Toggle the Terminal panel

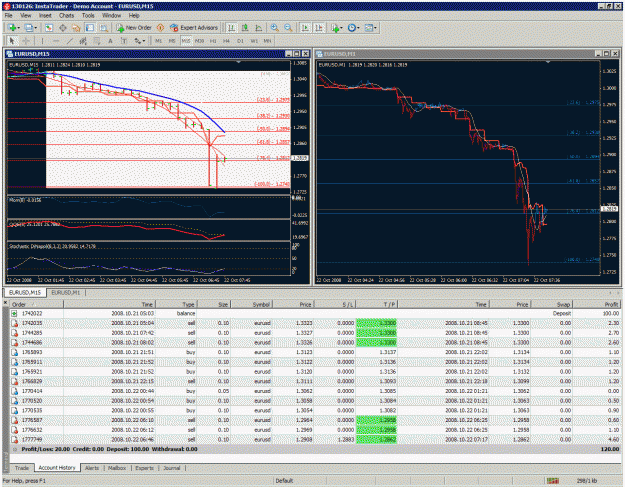[90, 27]
